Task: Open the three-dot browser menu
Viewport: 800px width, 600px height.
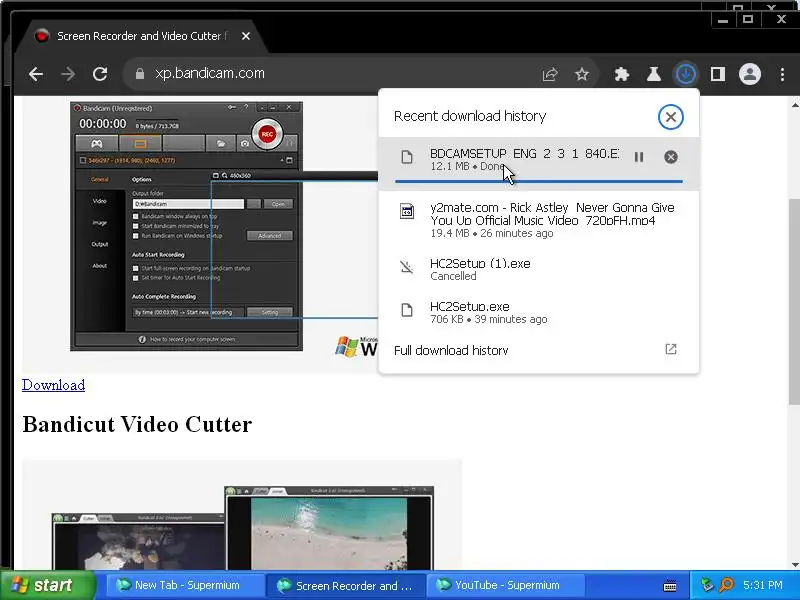Action: [782, 74]
